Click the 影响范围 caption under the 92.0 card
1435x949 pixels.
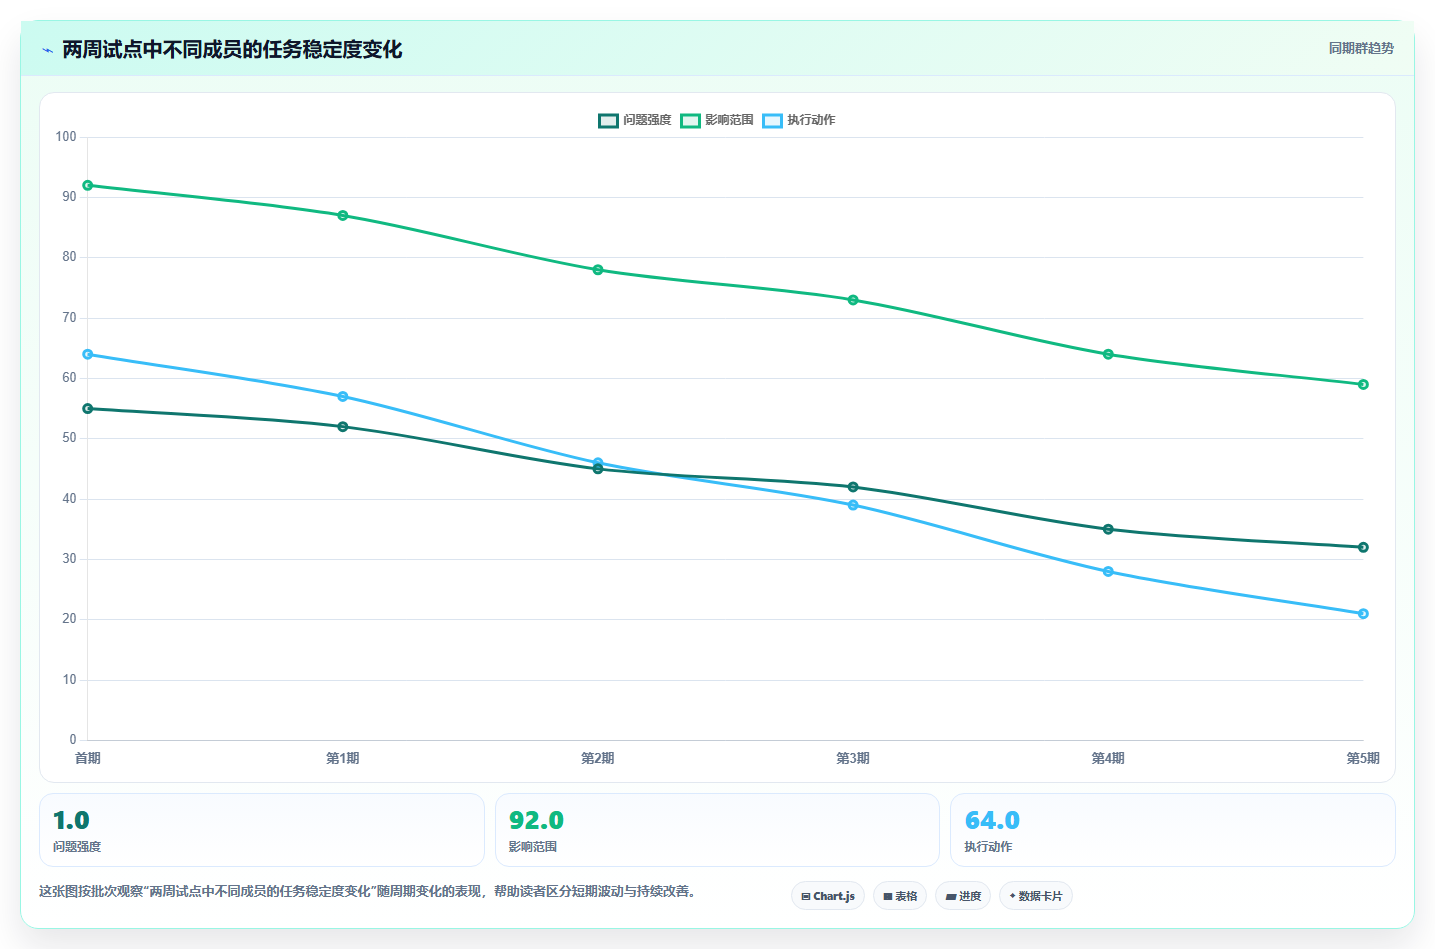tap(533, 847)
